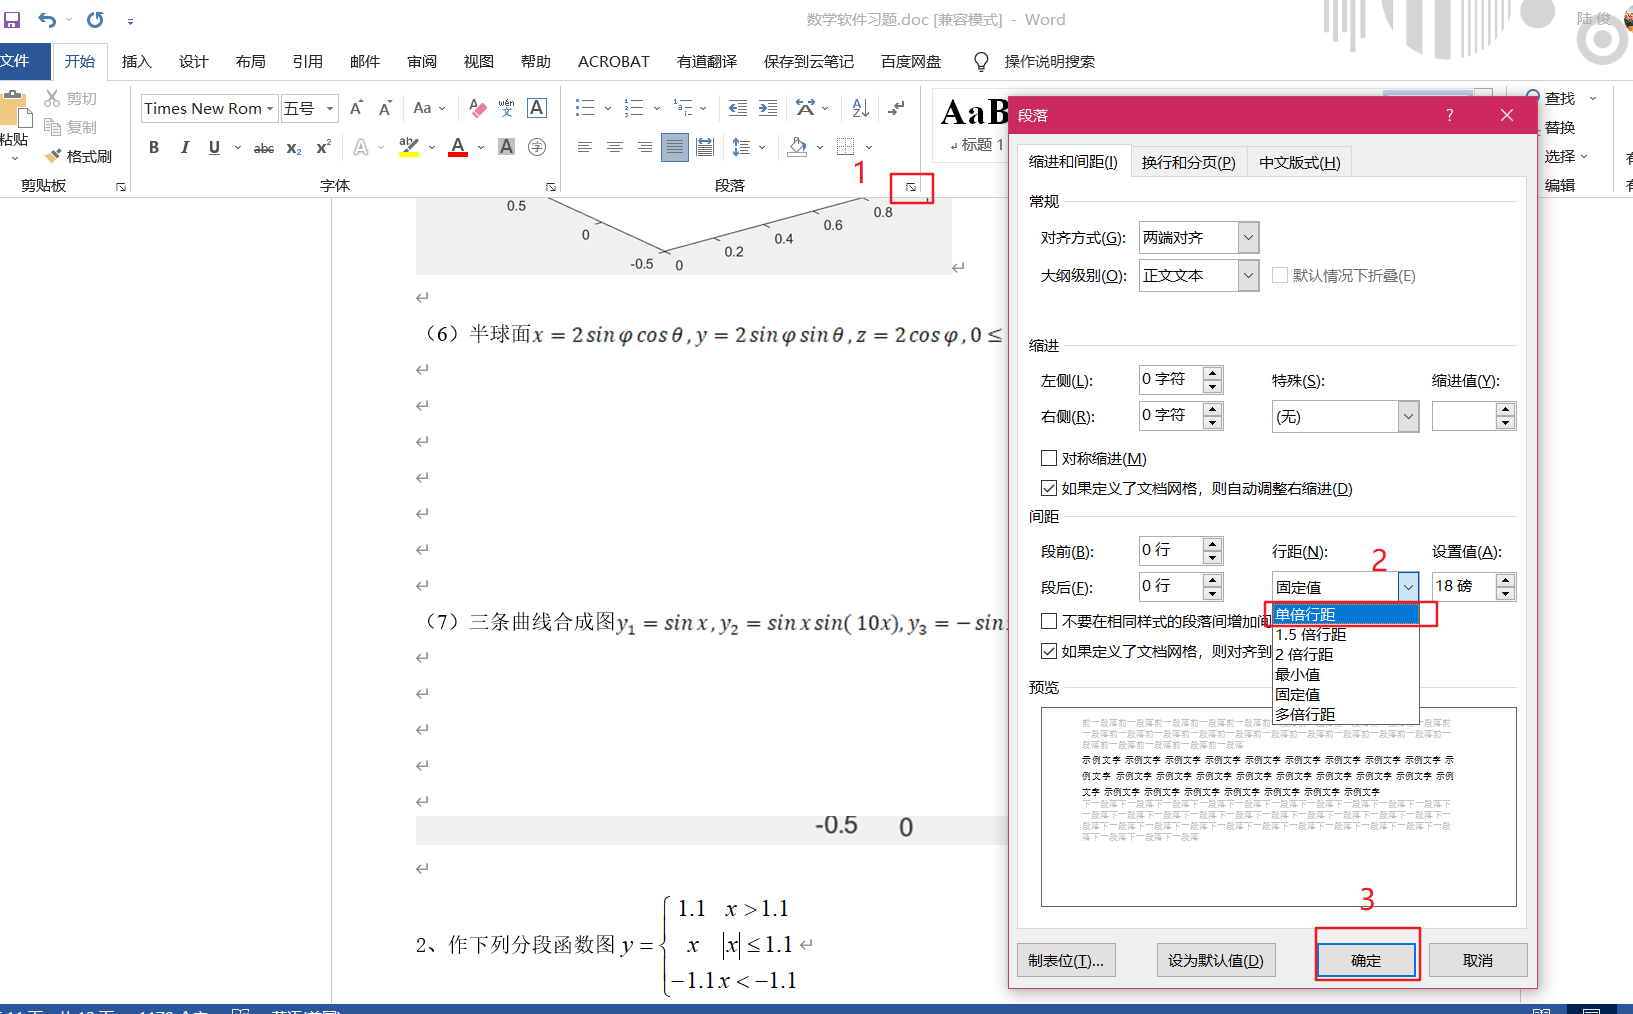
Task: Clear all formatting with the eraser icon
Action: pyautogui.click(x=478, y=108)
